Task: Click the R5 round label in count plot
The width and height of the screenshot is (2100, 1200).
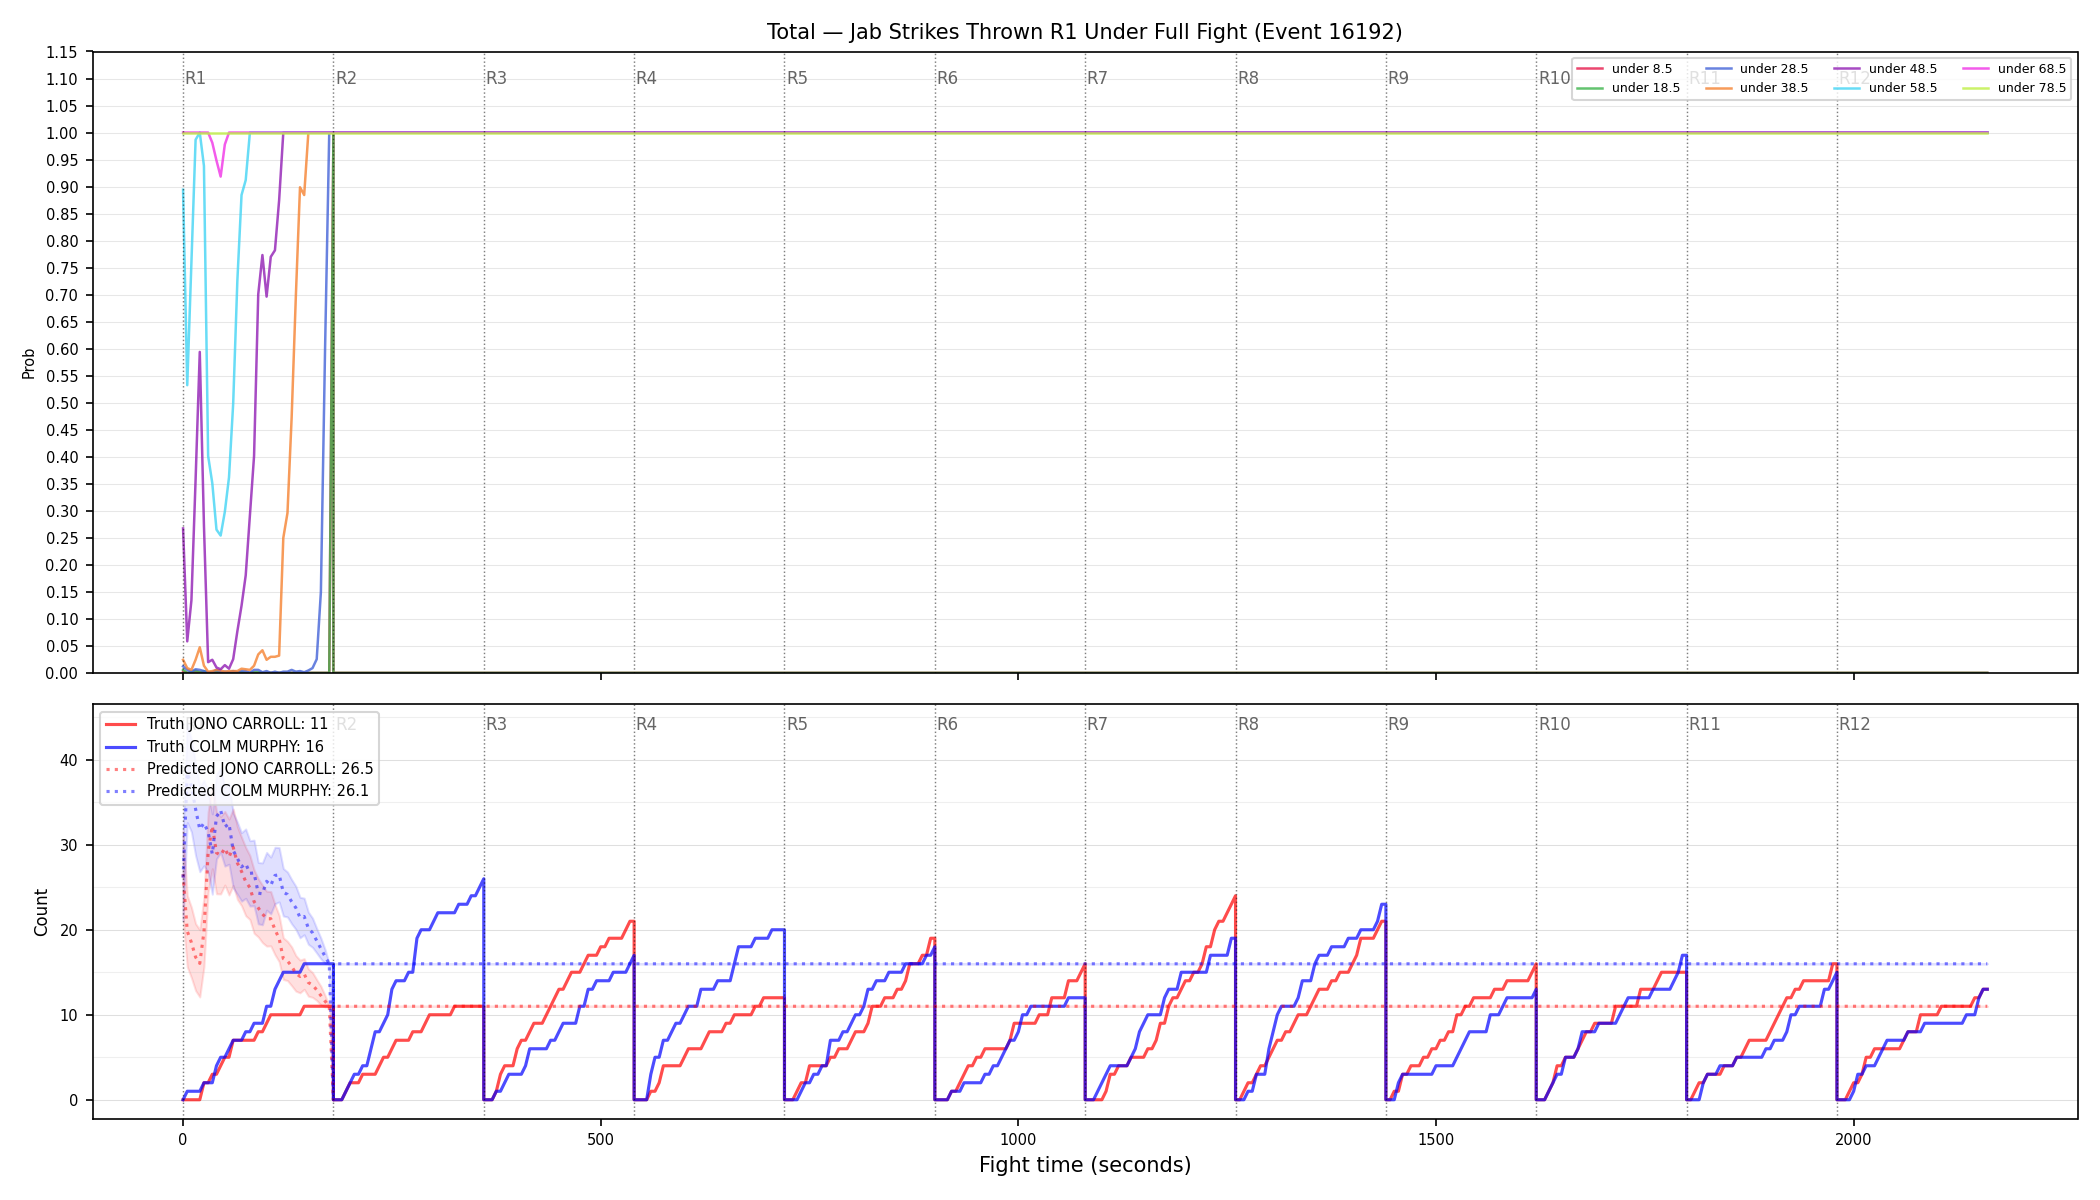Action: pos(797,724)
